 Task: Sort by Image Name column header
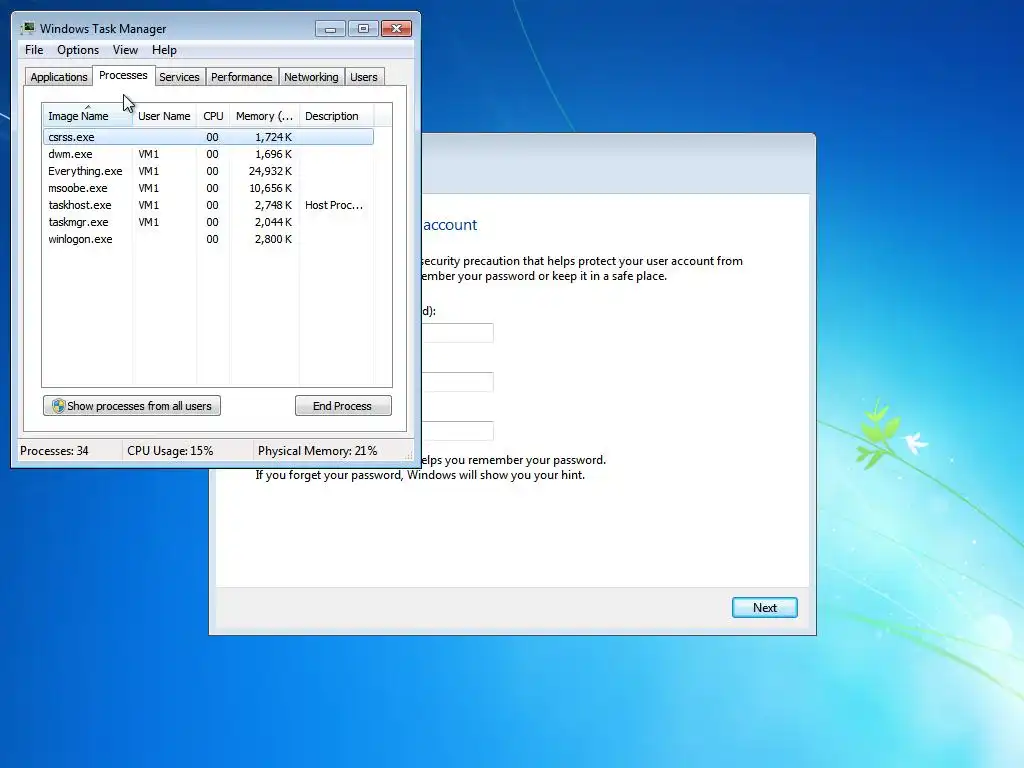(88, 116)
